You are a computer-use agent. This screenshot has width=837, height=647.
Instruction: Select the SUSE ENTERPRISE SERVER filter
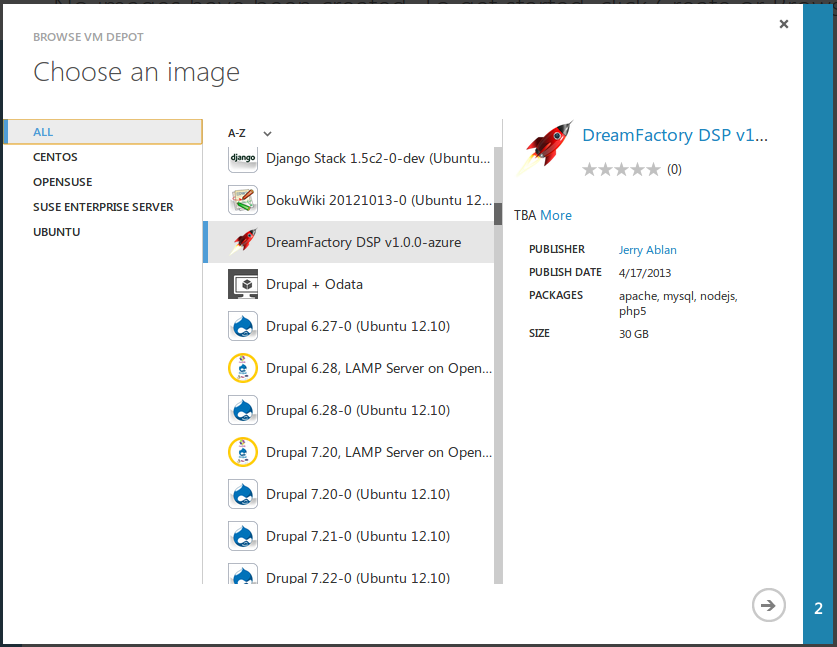(x=103, y=207)
